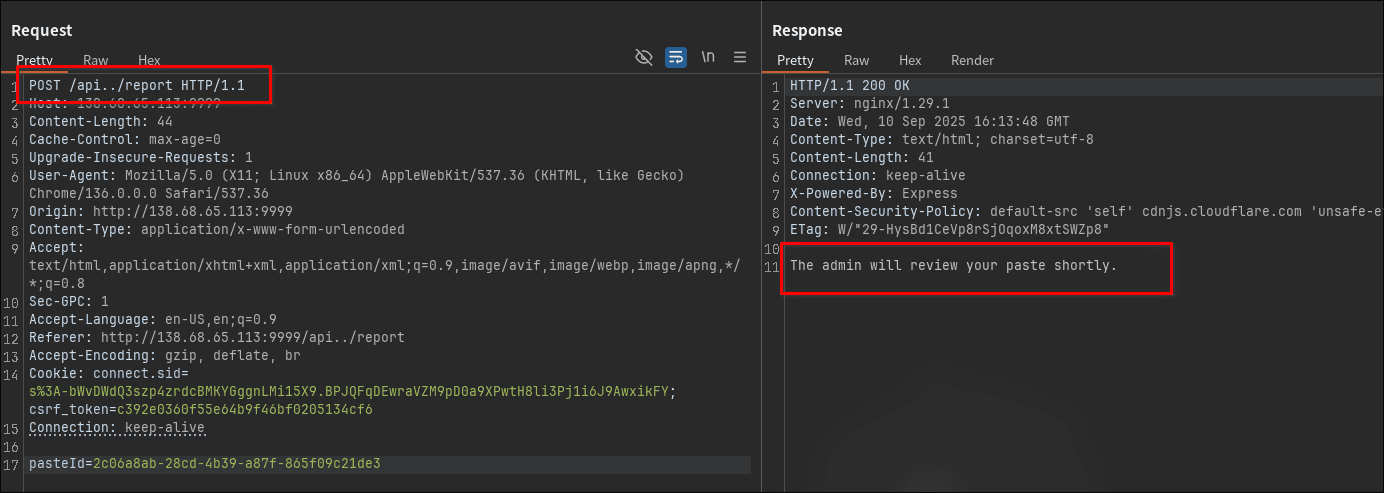Click the pasteId value in request body
Image resolution: width=1384 pixels, height=493 pixels.
tap(236, 464)
